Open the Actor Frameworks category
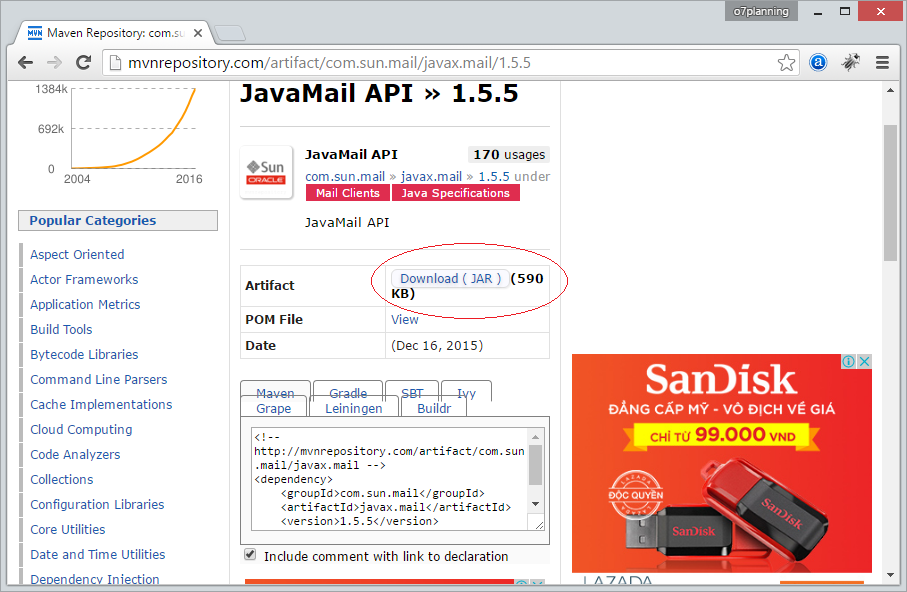 (84, 280)
